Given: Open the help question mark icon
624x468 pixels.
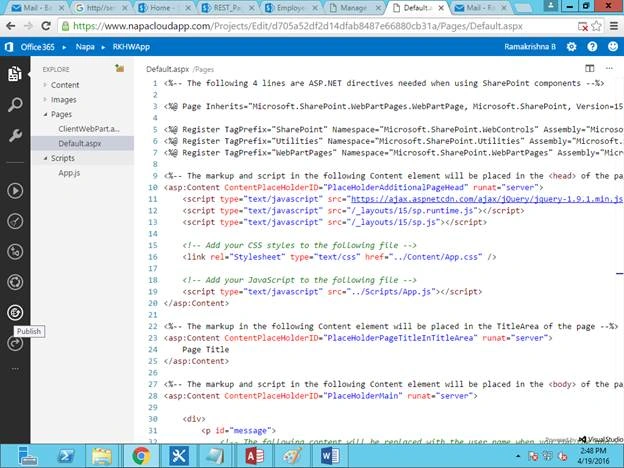Looking at the screenshot, I should click(592, 47).
